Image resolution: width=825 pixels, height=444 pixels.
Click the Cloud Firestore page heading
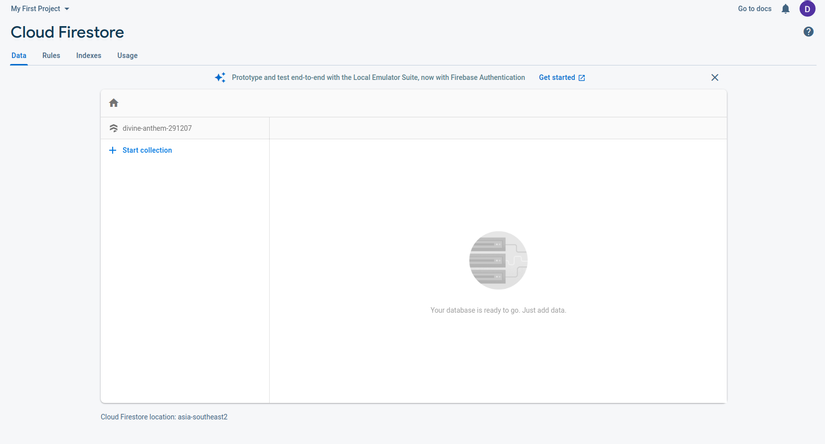(67, 33)
